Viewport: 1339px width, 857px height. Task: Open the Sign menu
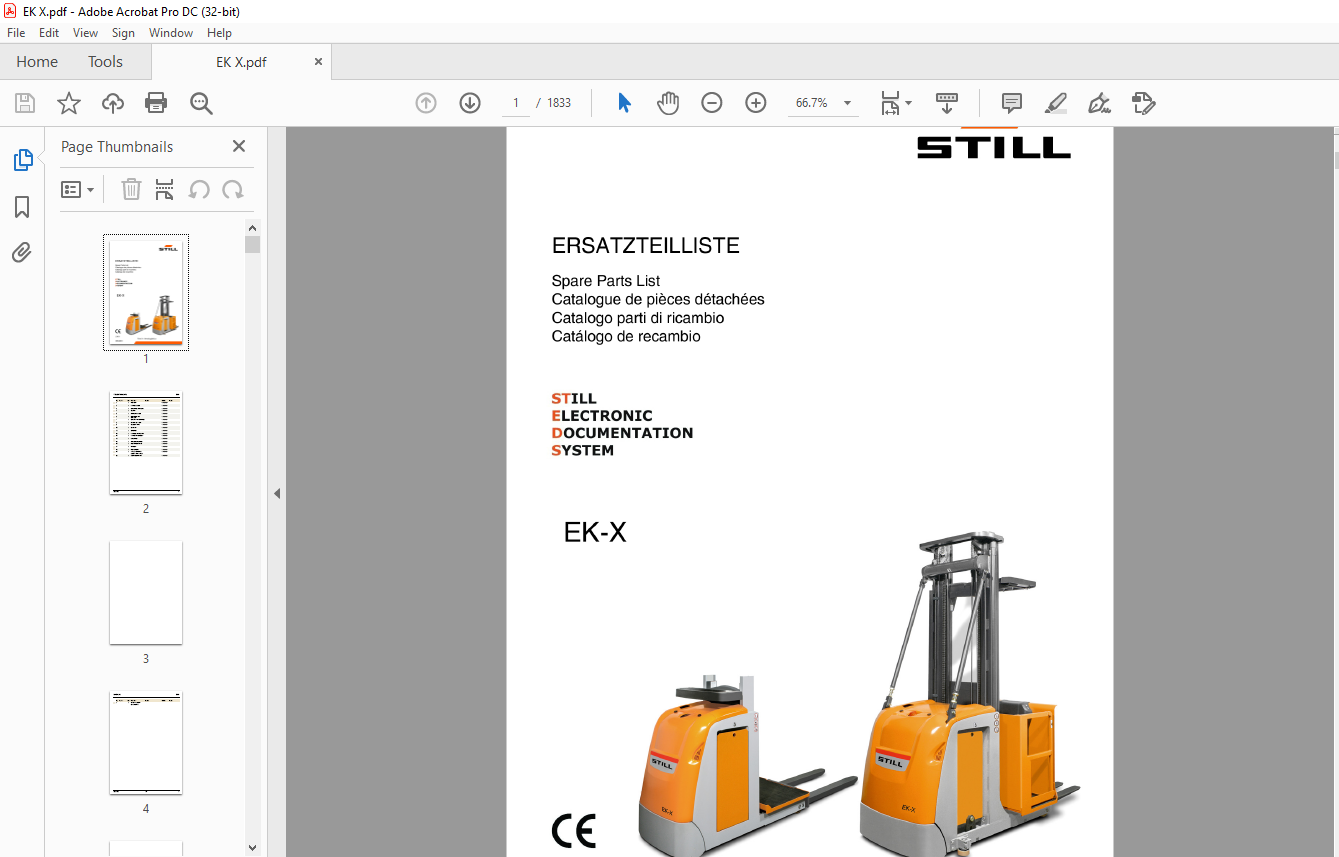tap(123, 33)
